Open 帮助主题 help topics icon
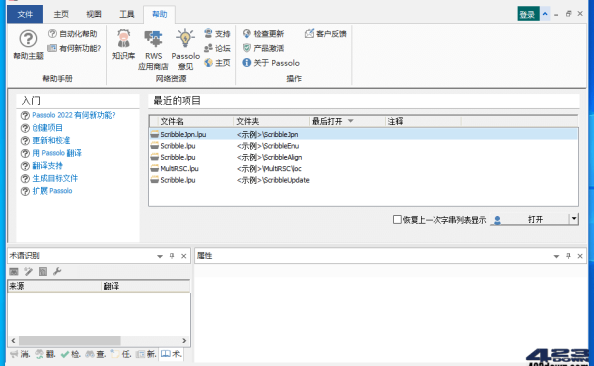 point(28,44)
